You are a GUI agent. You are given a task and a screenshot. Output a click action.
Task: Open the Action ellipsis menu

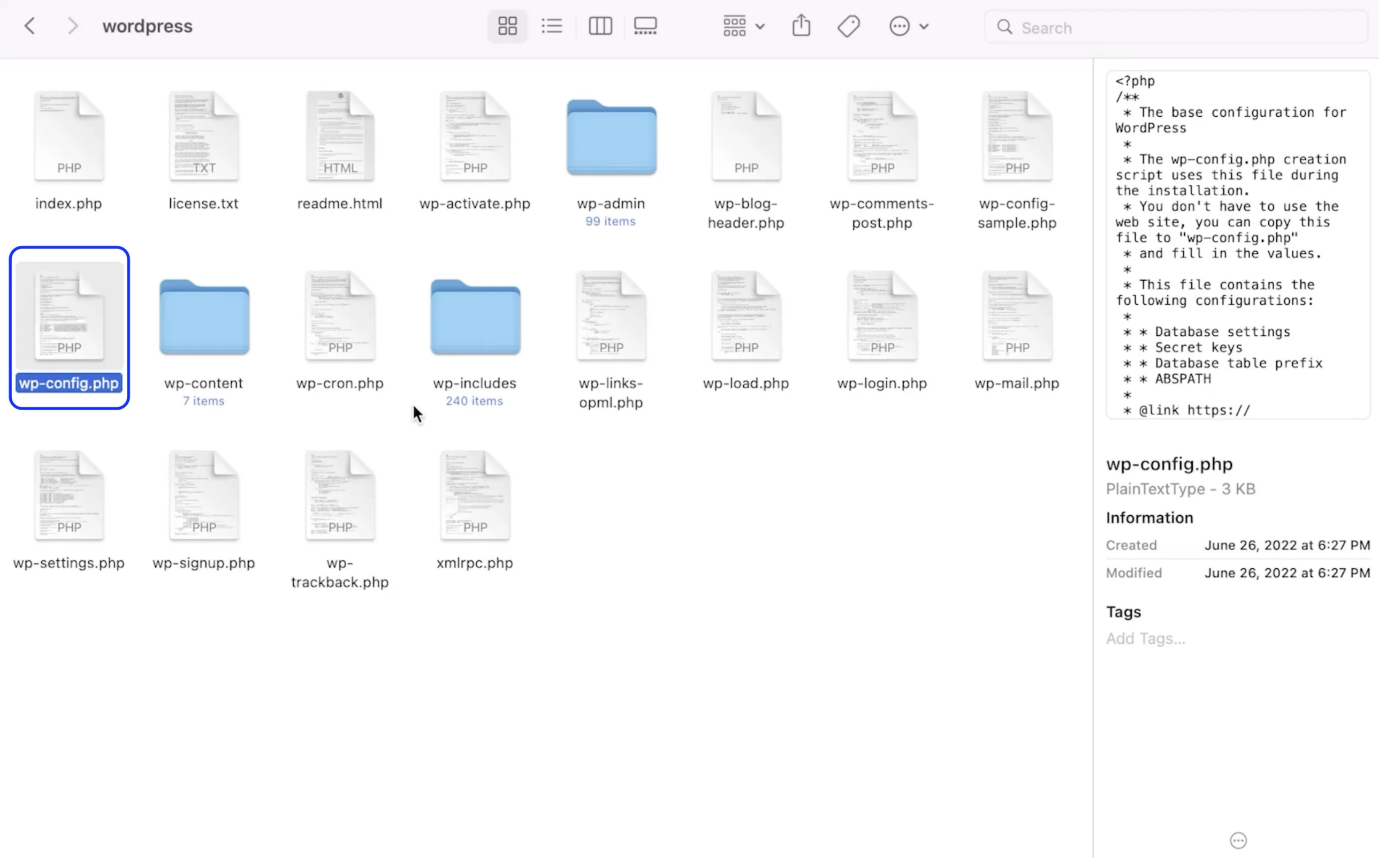coord(909,26)
